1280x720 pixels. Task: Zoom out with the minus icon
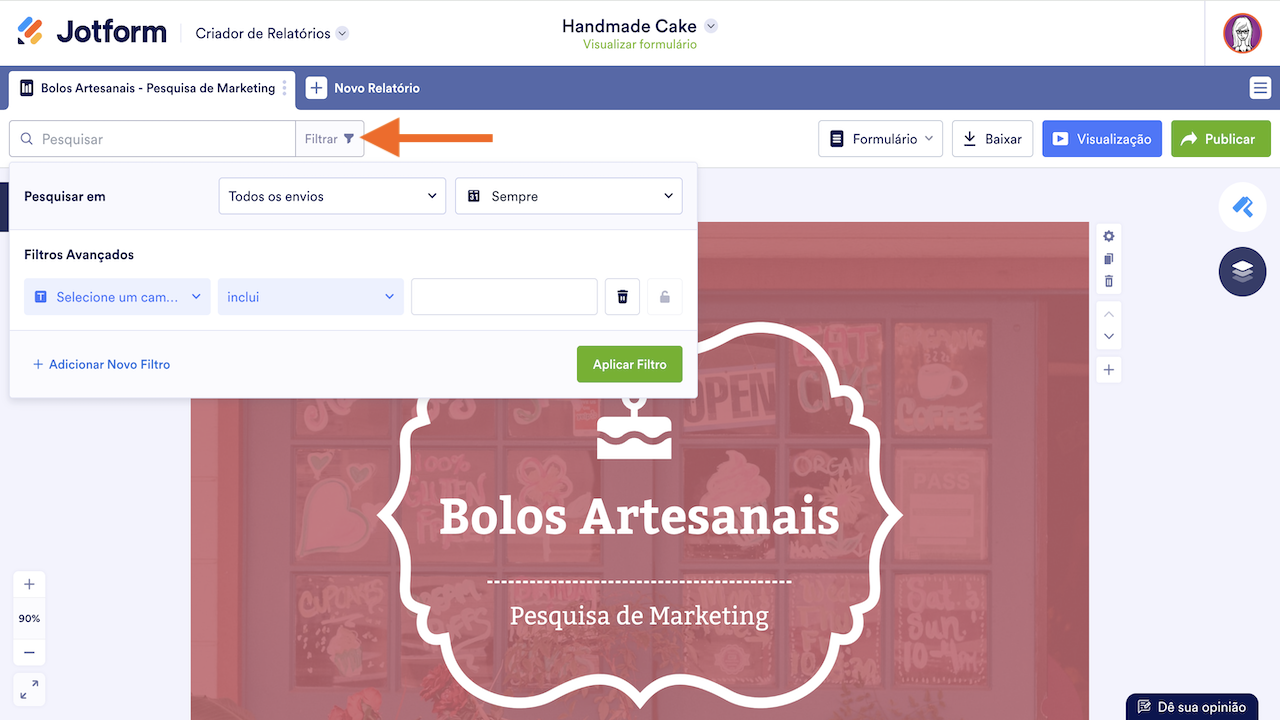29,652
